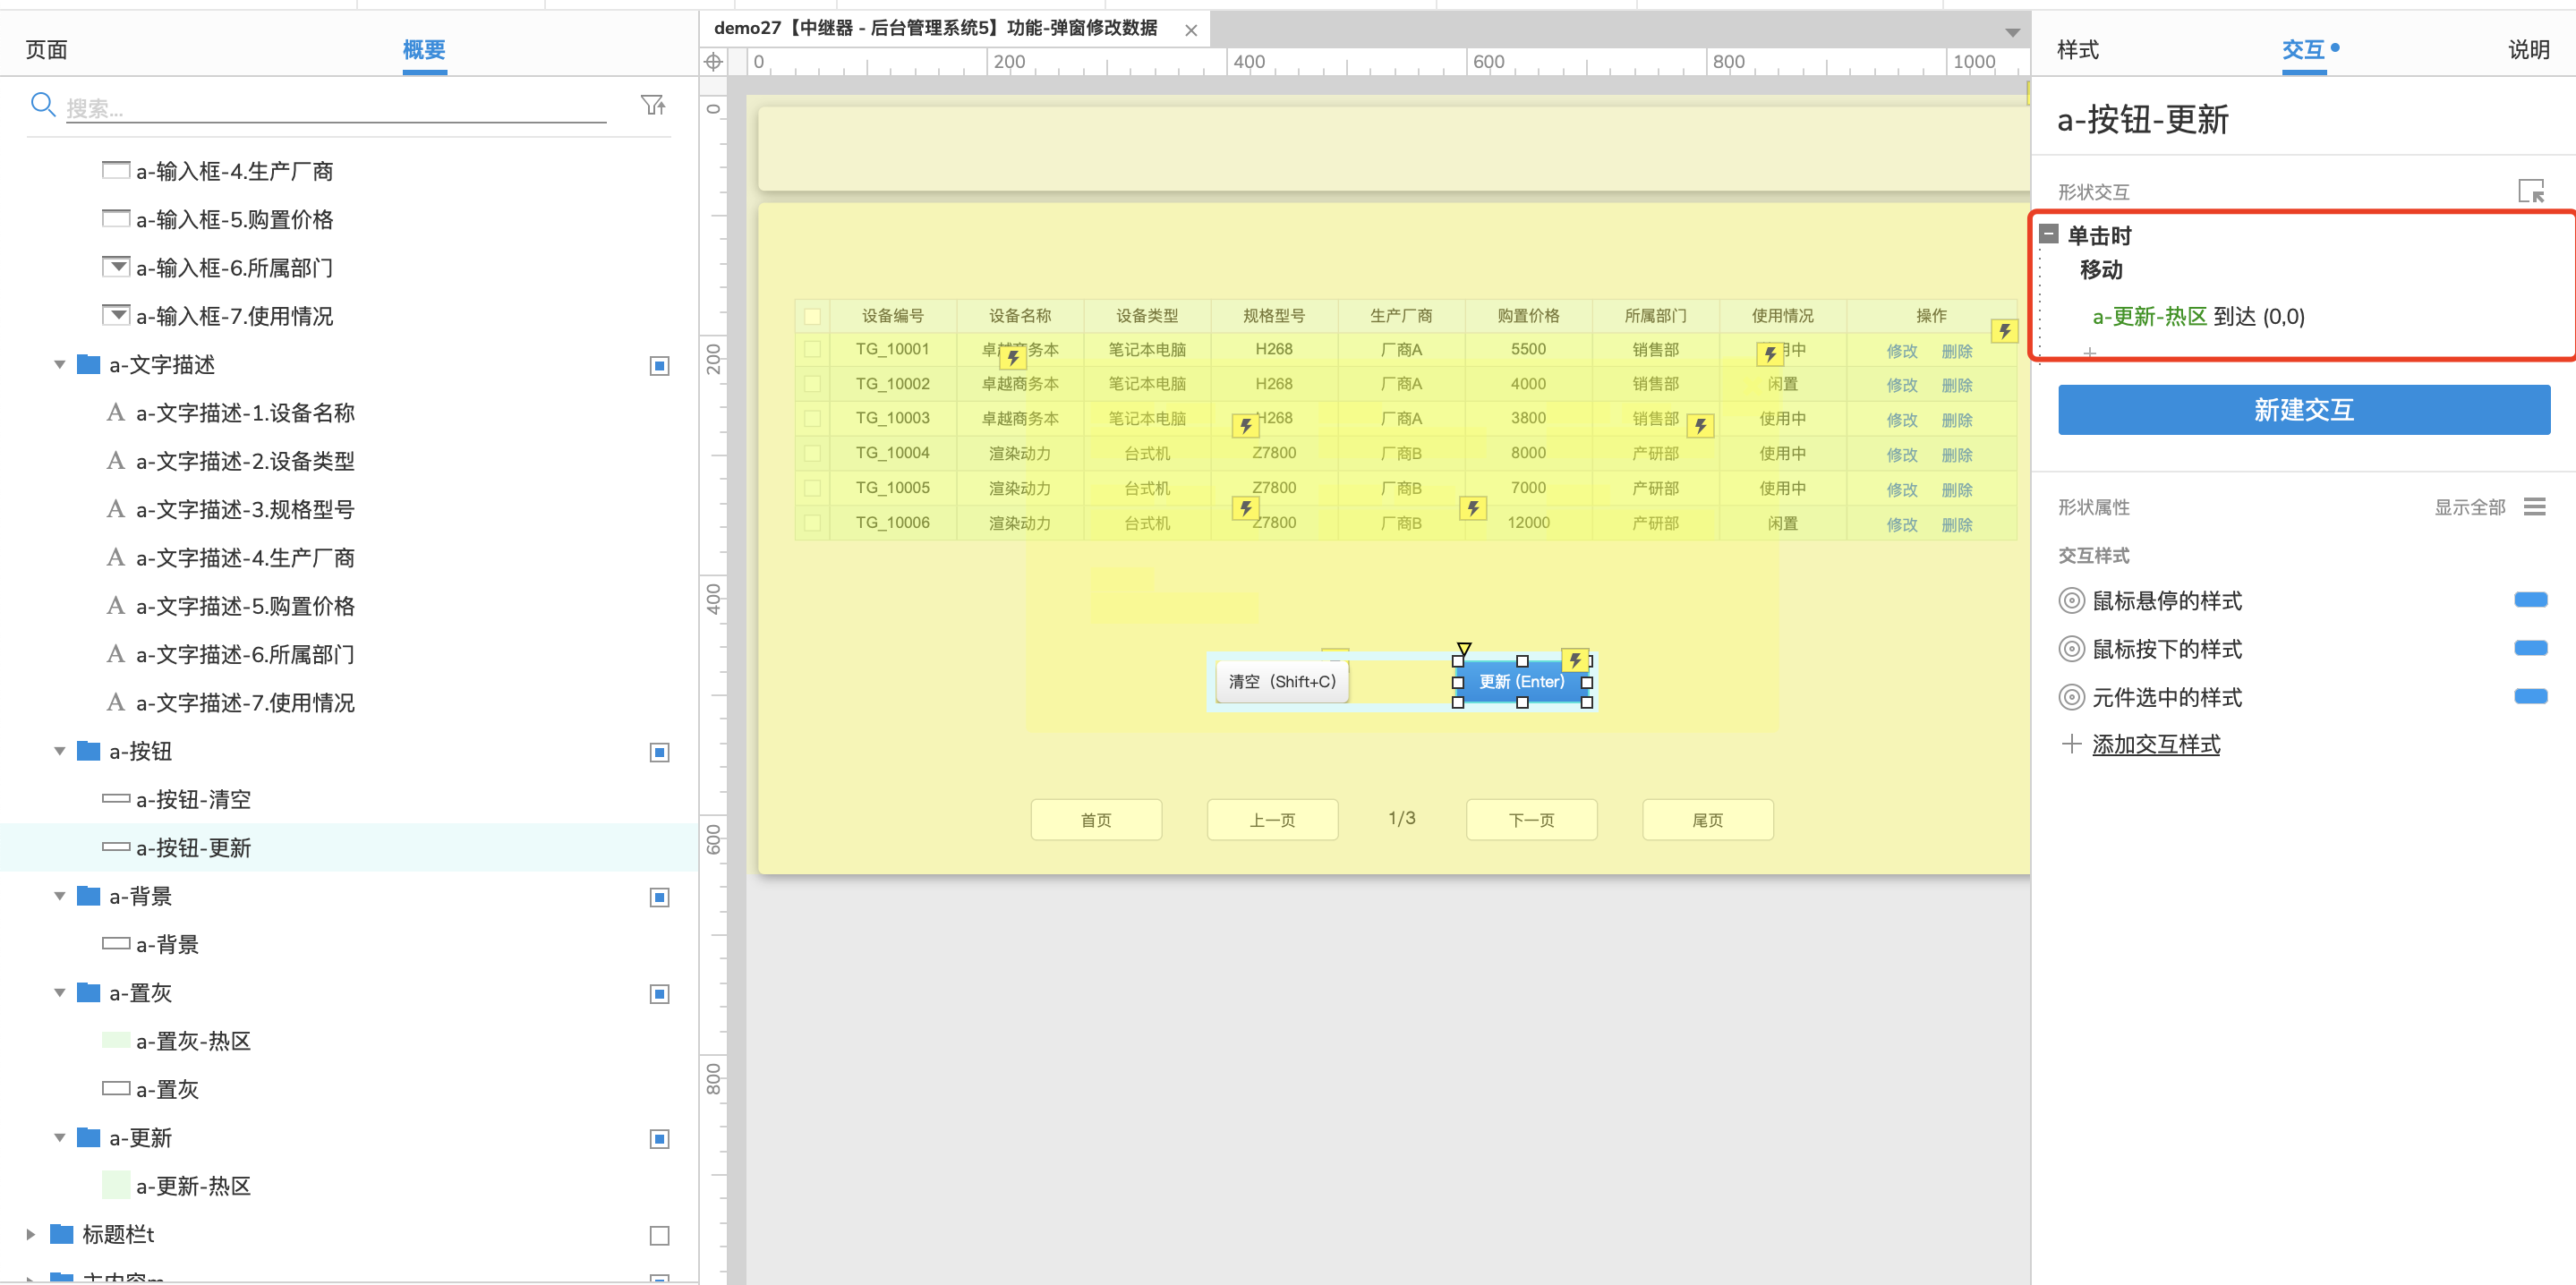This screenshot has height=1285, width=2576.
Task: Open the 形状属性 list menu icon
Action: pyautogui.click(x=2534, y=507)
